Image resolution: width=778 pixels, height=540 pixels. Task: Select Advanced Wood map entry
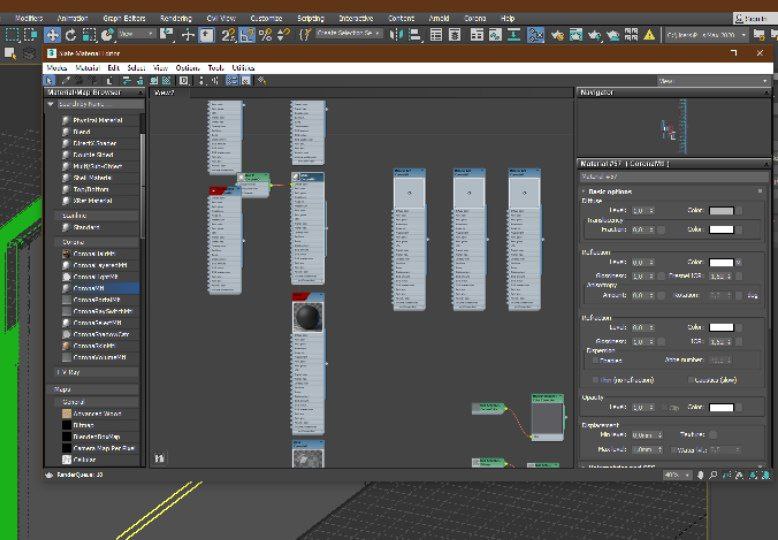coord(96,413)
